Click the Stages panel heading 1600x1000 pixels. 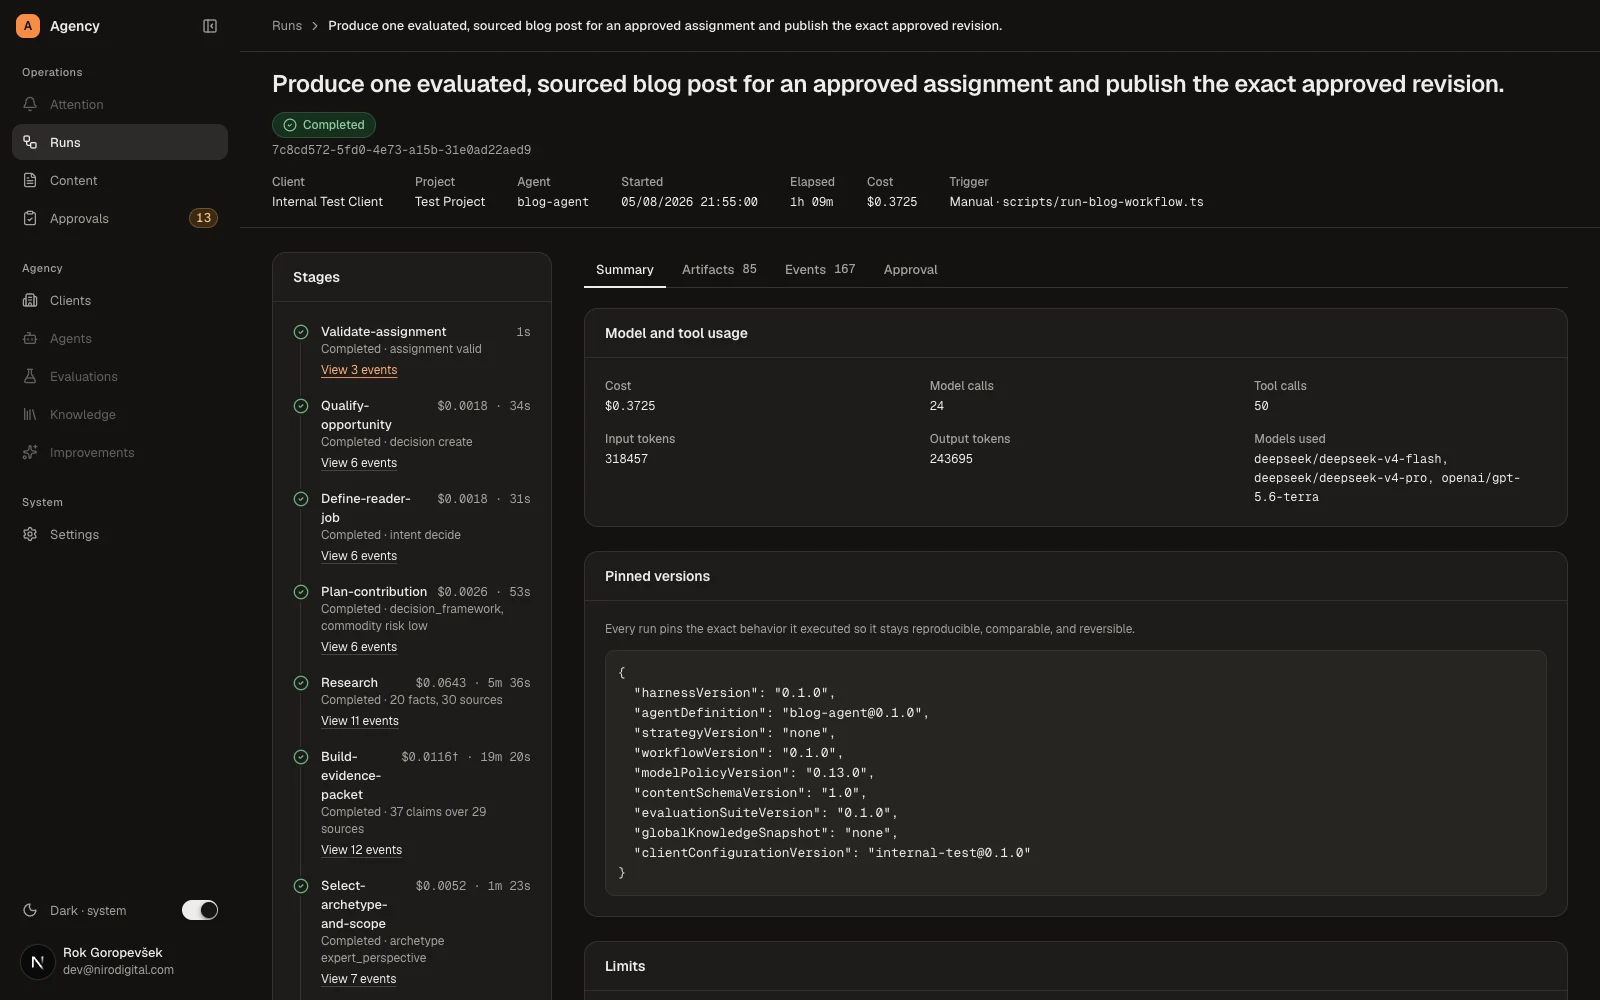(316, 277)
